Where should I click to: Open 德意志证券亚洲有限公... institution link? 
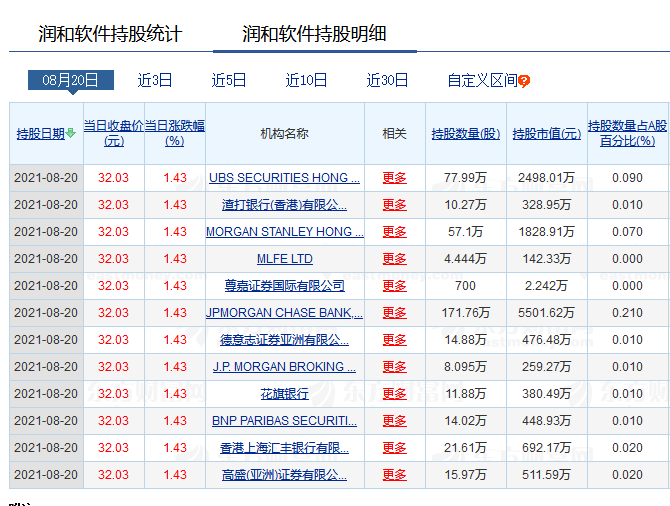(285, 340)
